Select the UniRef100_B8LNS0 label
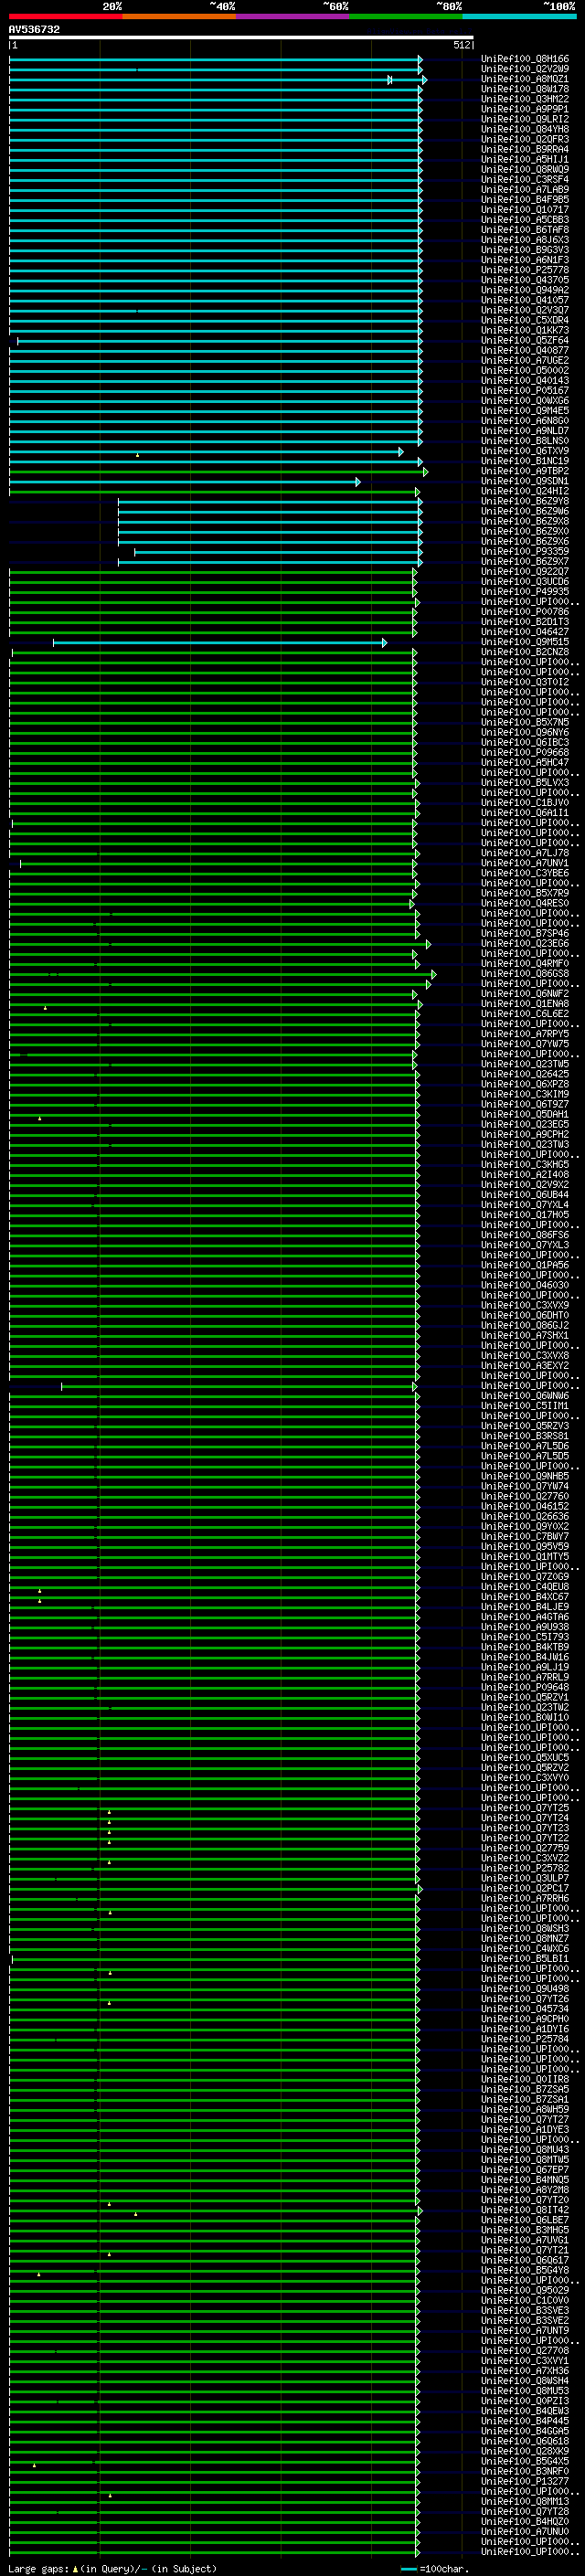Viewport: 585px width, 2576px height. (525, 441)
